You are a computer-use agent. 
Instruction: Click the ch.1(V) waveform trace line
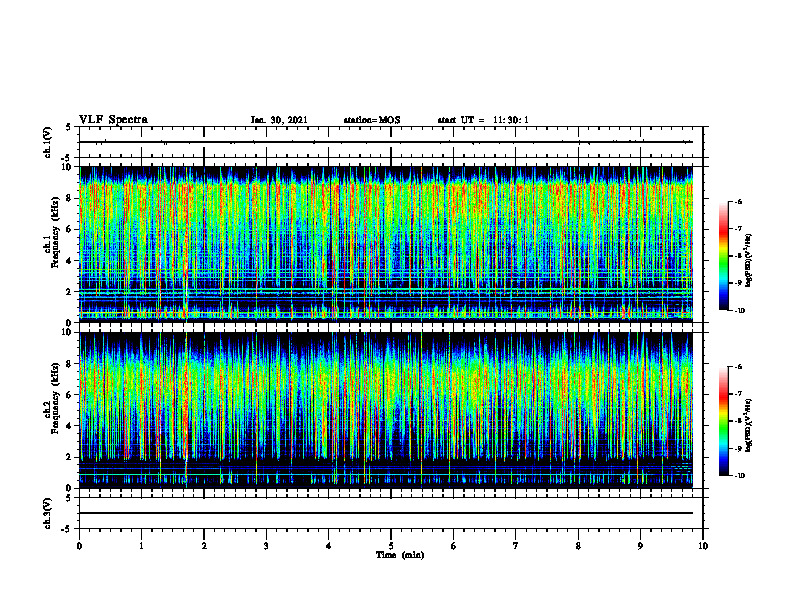coord(386,142)
